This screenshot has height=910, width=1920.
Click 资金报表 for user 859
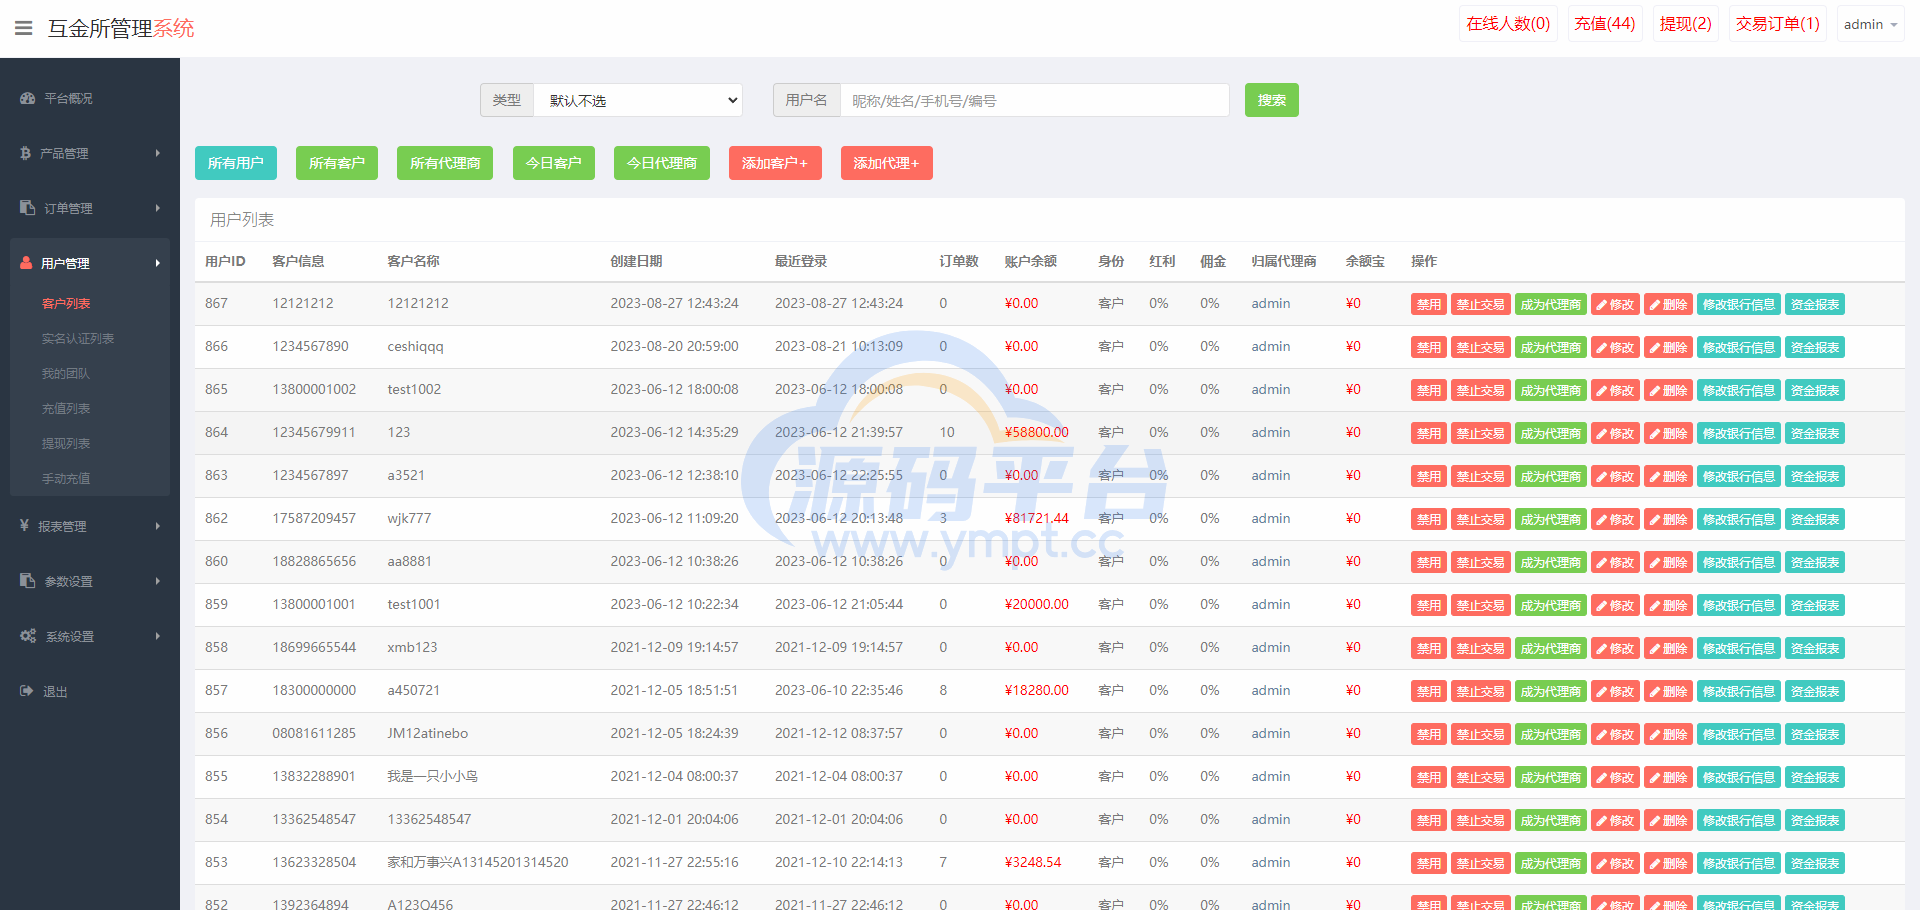[1815, 606]
